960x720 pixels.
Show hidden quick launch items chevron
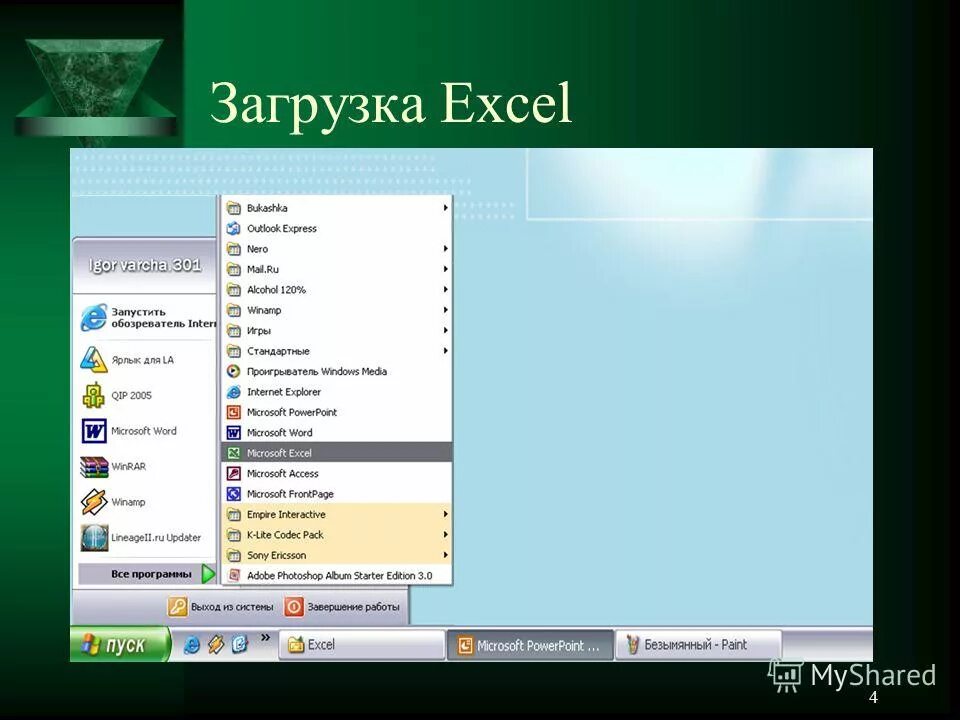click(x=265, y=637)
